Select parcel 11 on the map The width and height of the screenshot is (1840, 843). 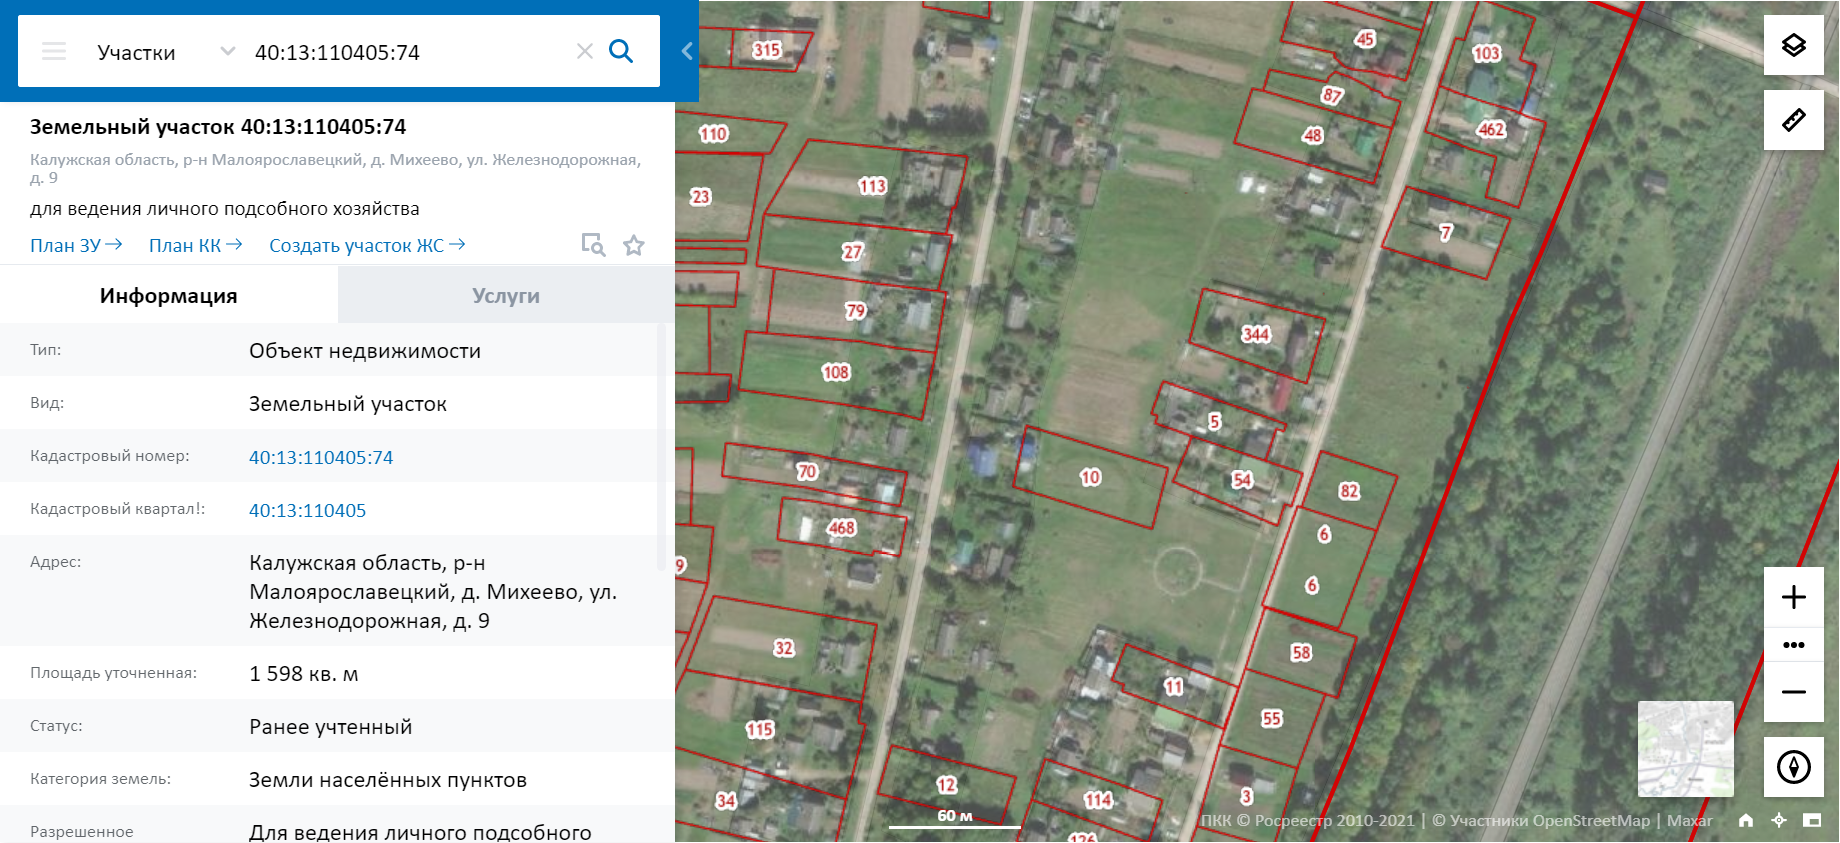1174,686
